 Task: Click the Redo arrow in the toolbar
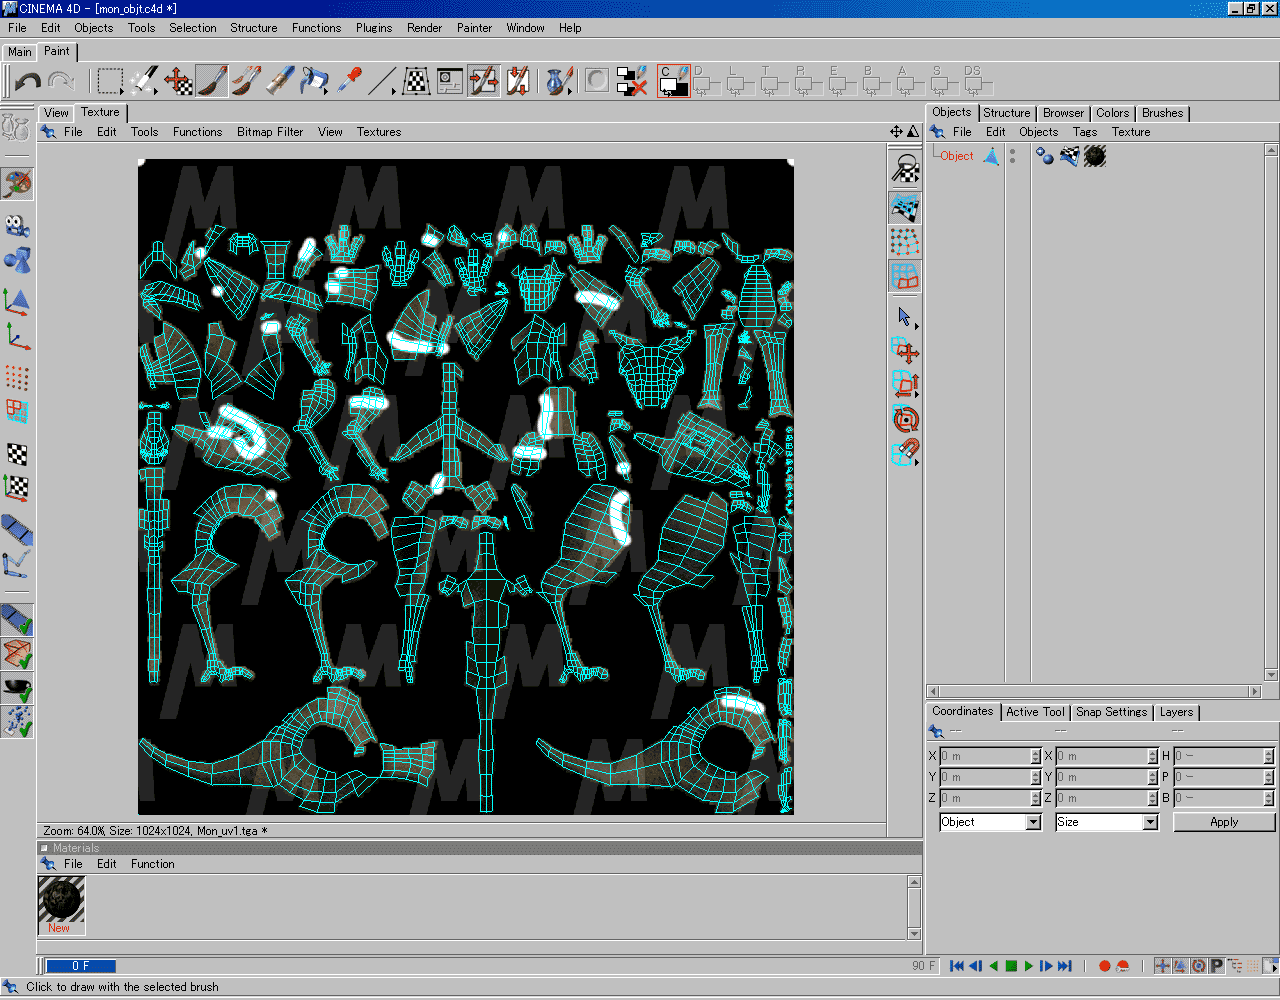click(x=61, y=81)
